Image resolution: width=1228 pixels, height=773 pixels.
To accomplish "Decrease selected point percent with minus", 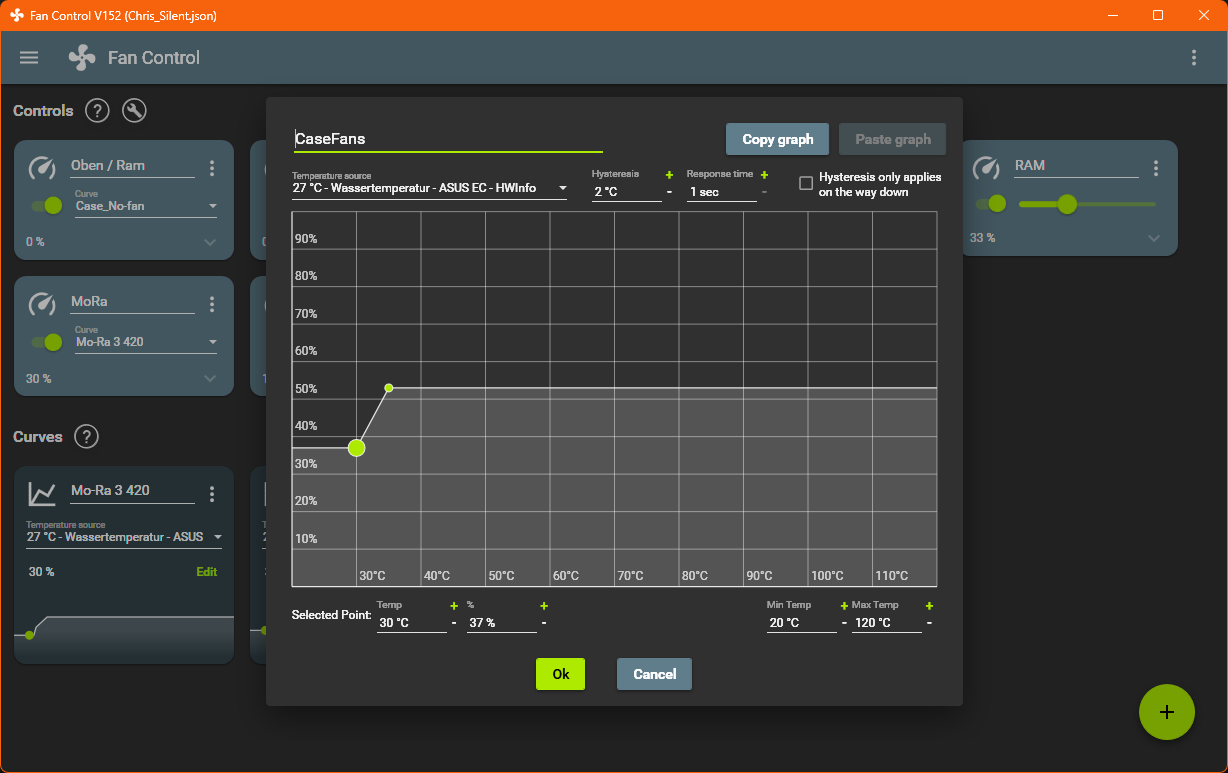I will [544, 622].
